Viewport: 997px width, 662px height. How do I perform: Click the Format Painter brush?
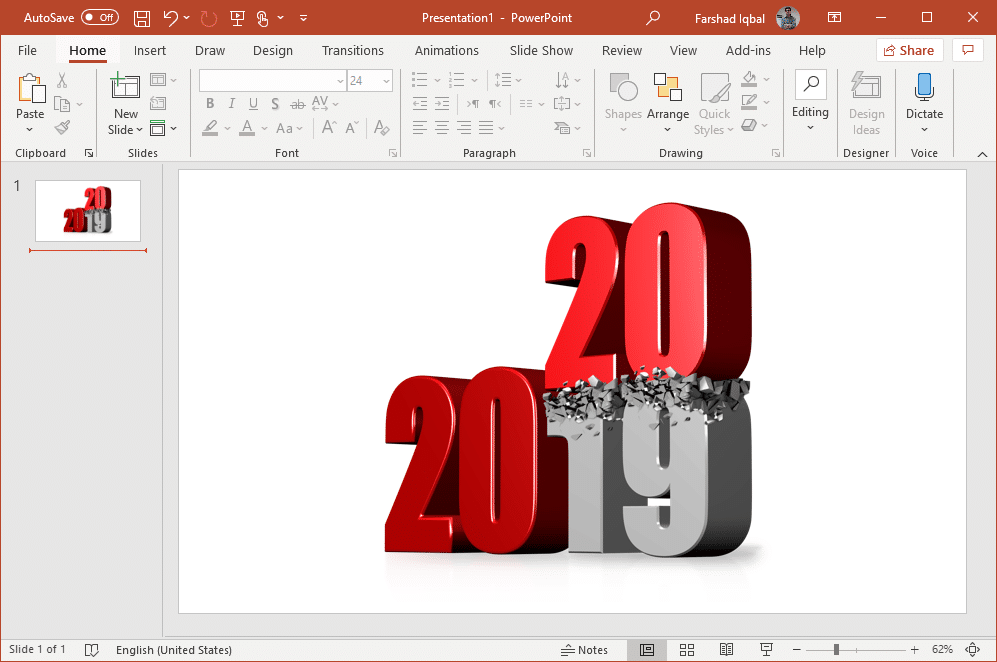click(62, 128)
